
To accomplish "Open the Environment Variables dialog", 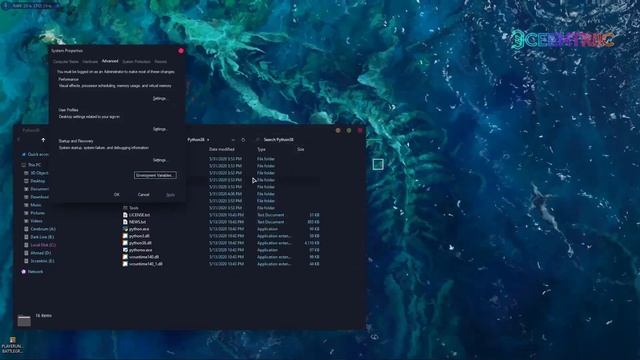I will tap(155, 175).
